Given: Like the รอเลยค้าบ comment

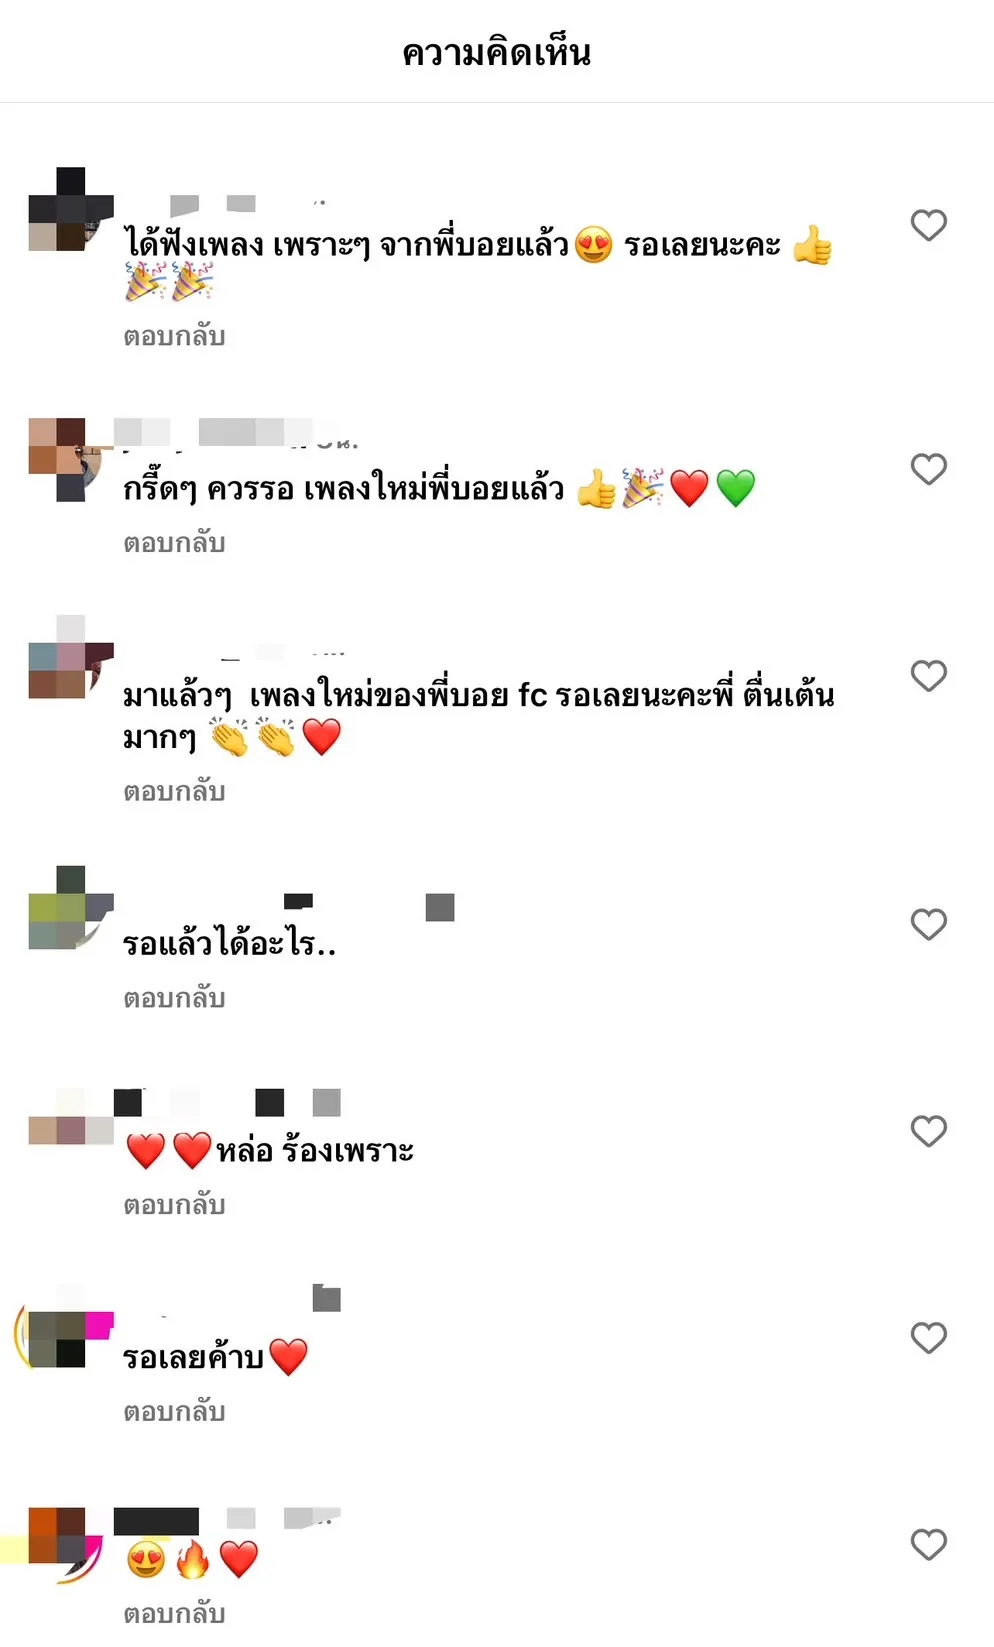Looking at the screenshot, I should (928, 1338).
